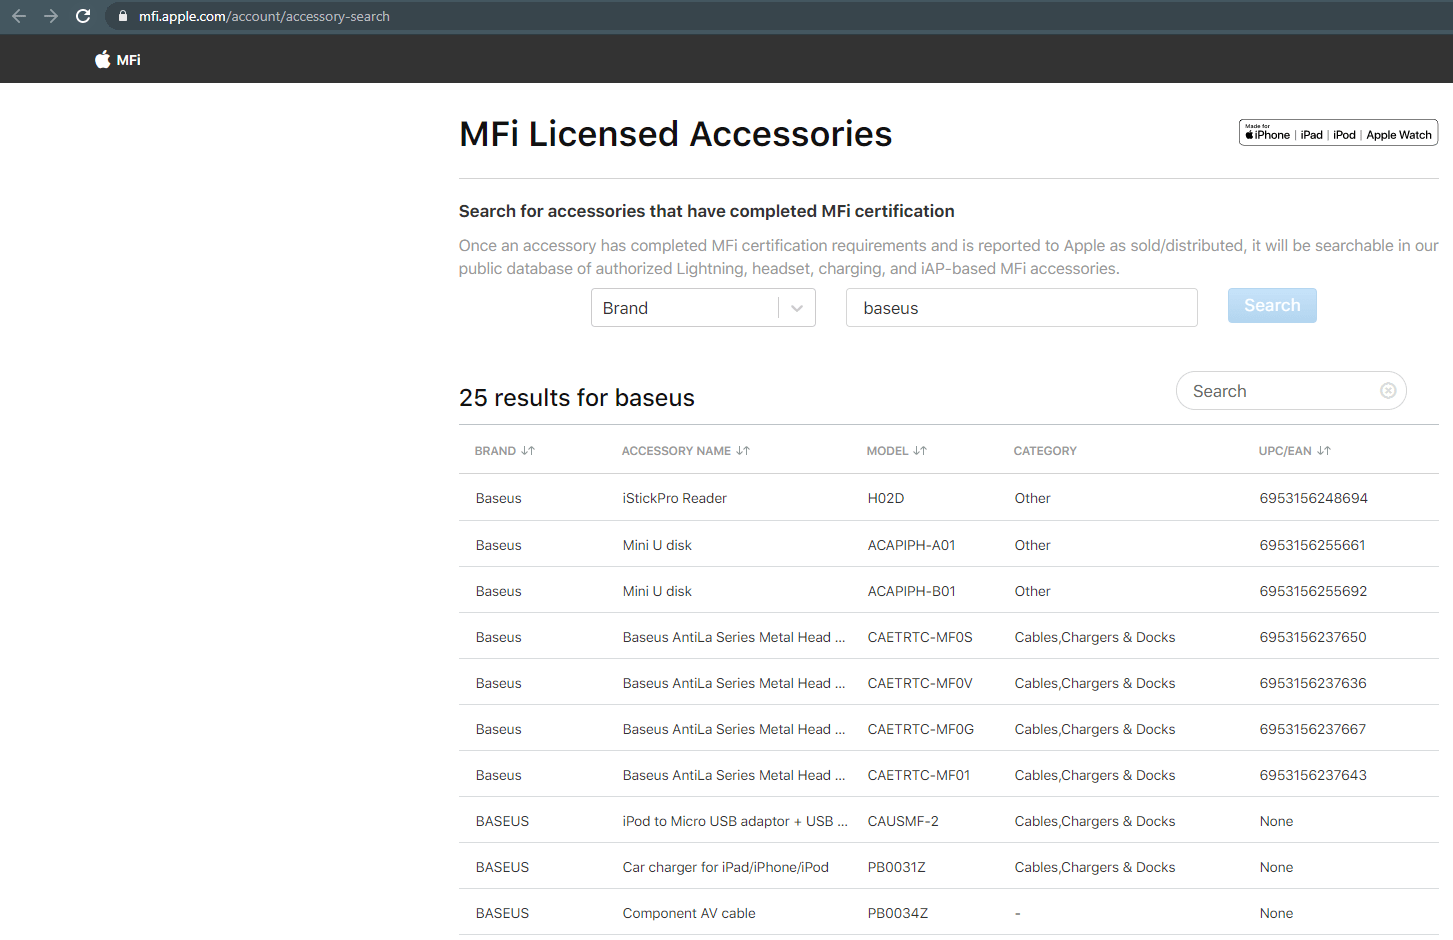This screenshot has width=1453, height=940.
Task: Click the CATEGORY column header
Action: [1045, 451]
